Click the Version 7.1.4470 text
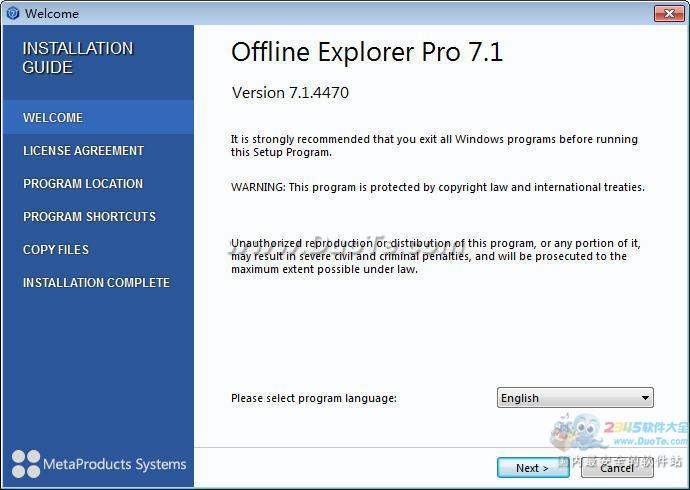The image size is (690, 490). pos(290,93)
